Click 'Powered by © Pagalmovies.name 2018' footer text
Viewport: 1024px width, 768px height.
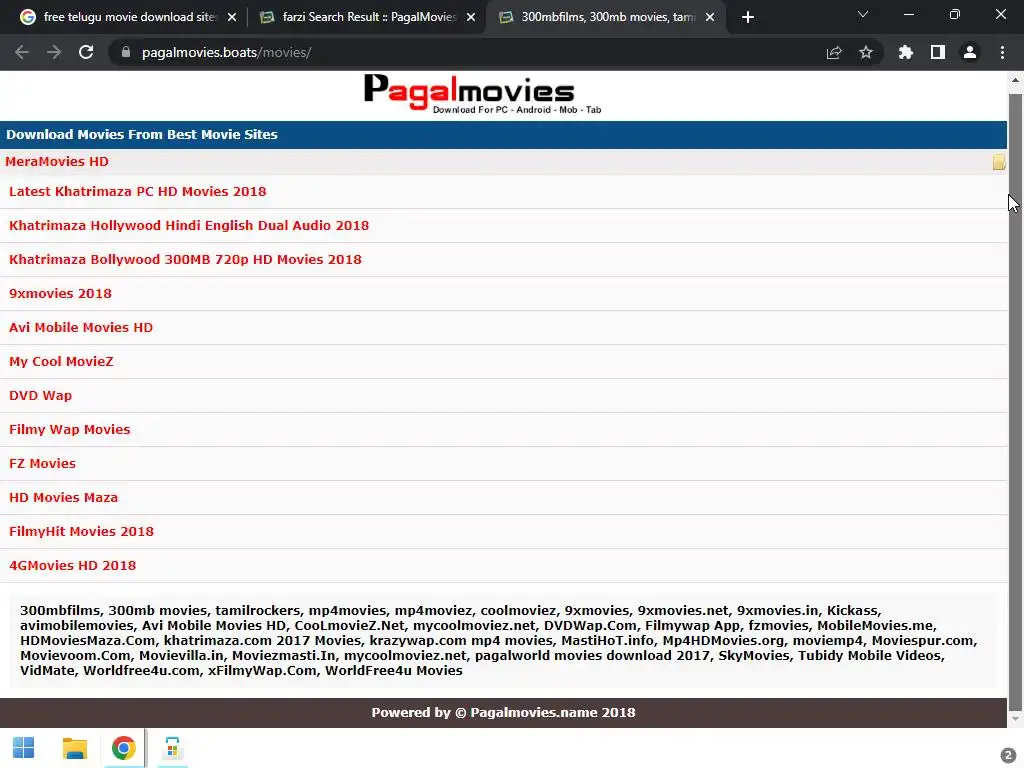(x=503, y=712)
